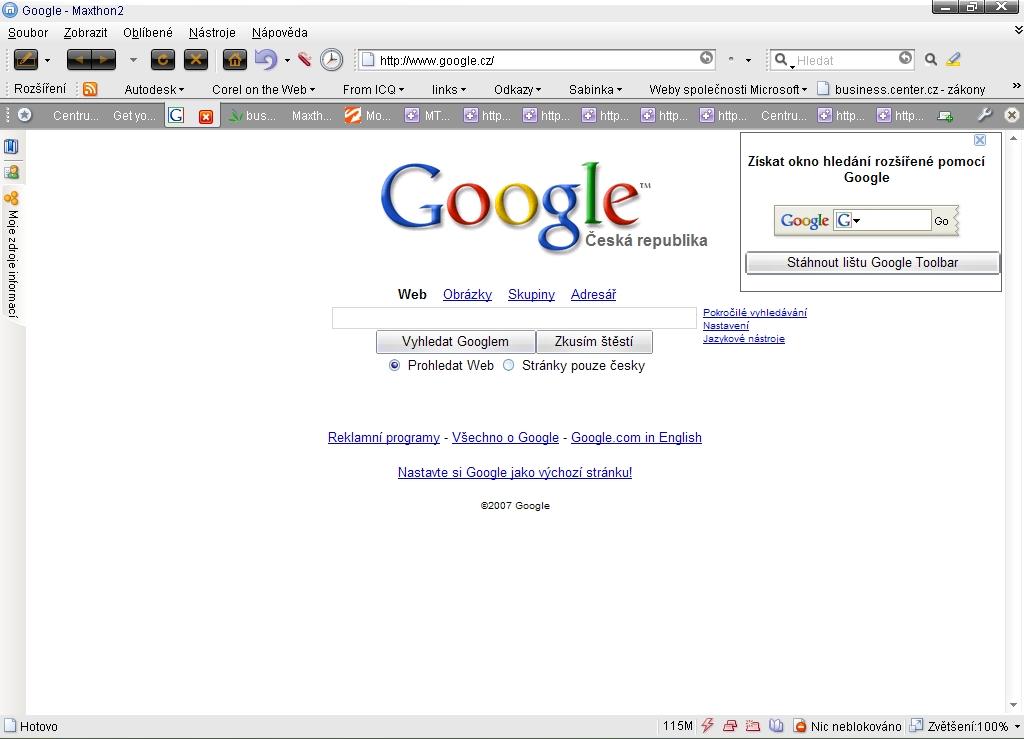This screenshot has width=1024, height=739.
Task: Close current tab with the red X
Action: click(206, 116)
